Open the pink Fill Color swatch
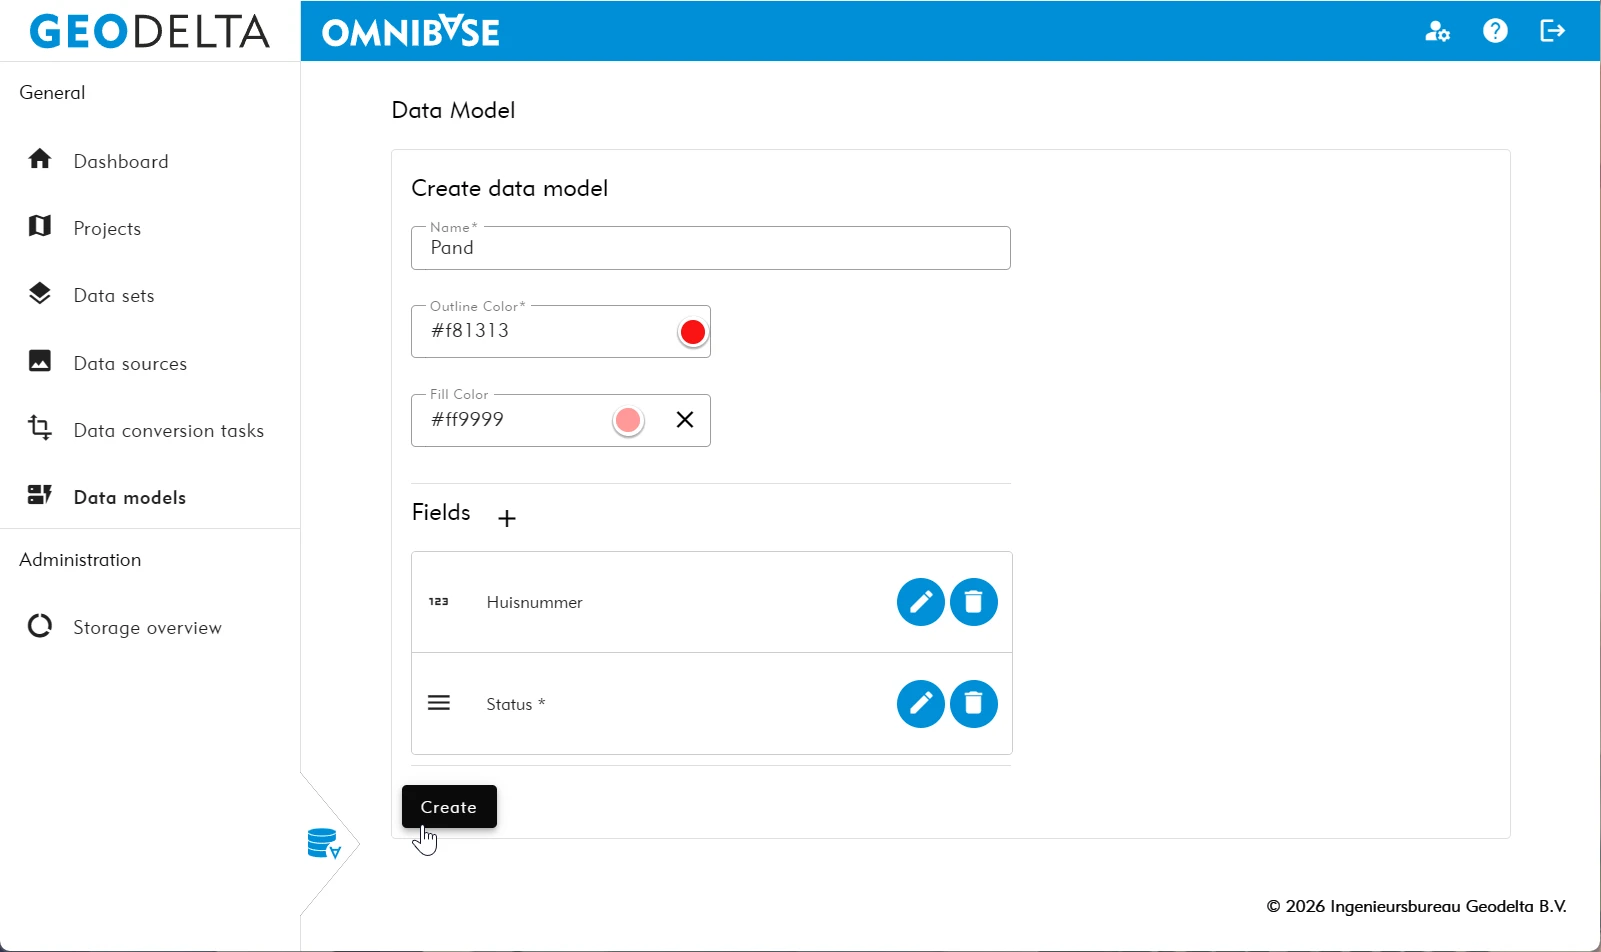Viewport: 1601px width, 952px height. click(628, 420)
